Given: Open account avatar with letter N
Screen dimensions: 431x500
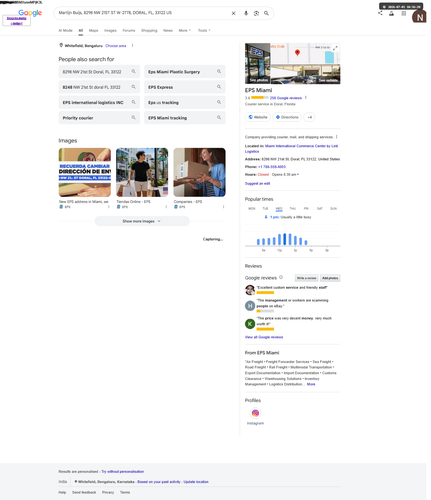Looking at the screenshot, I should pos(419,17).
